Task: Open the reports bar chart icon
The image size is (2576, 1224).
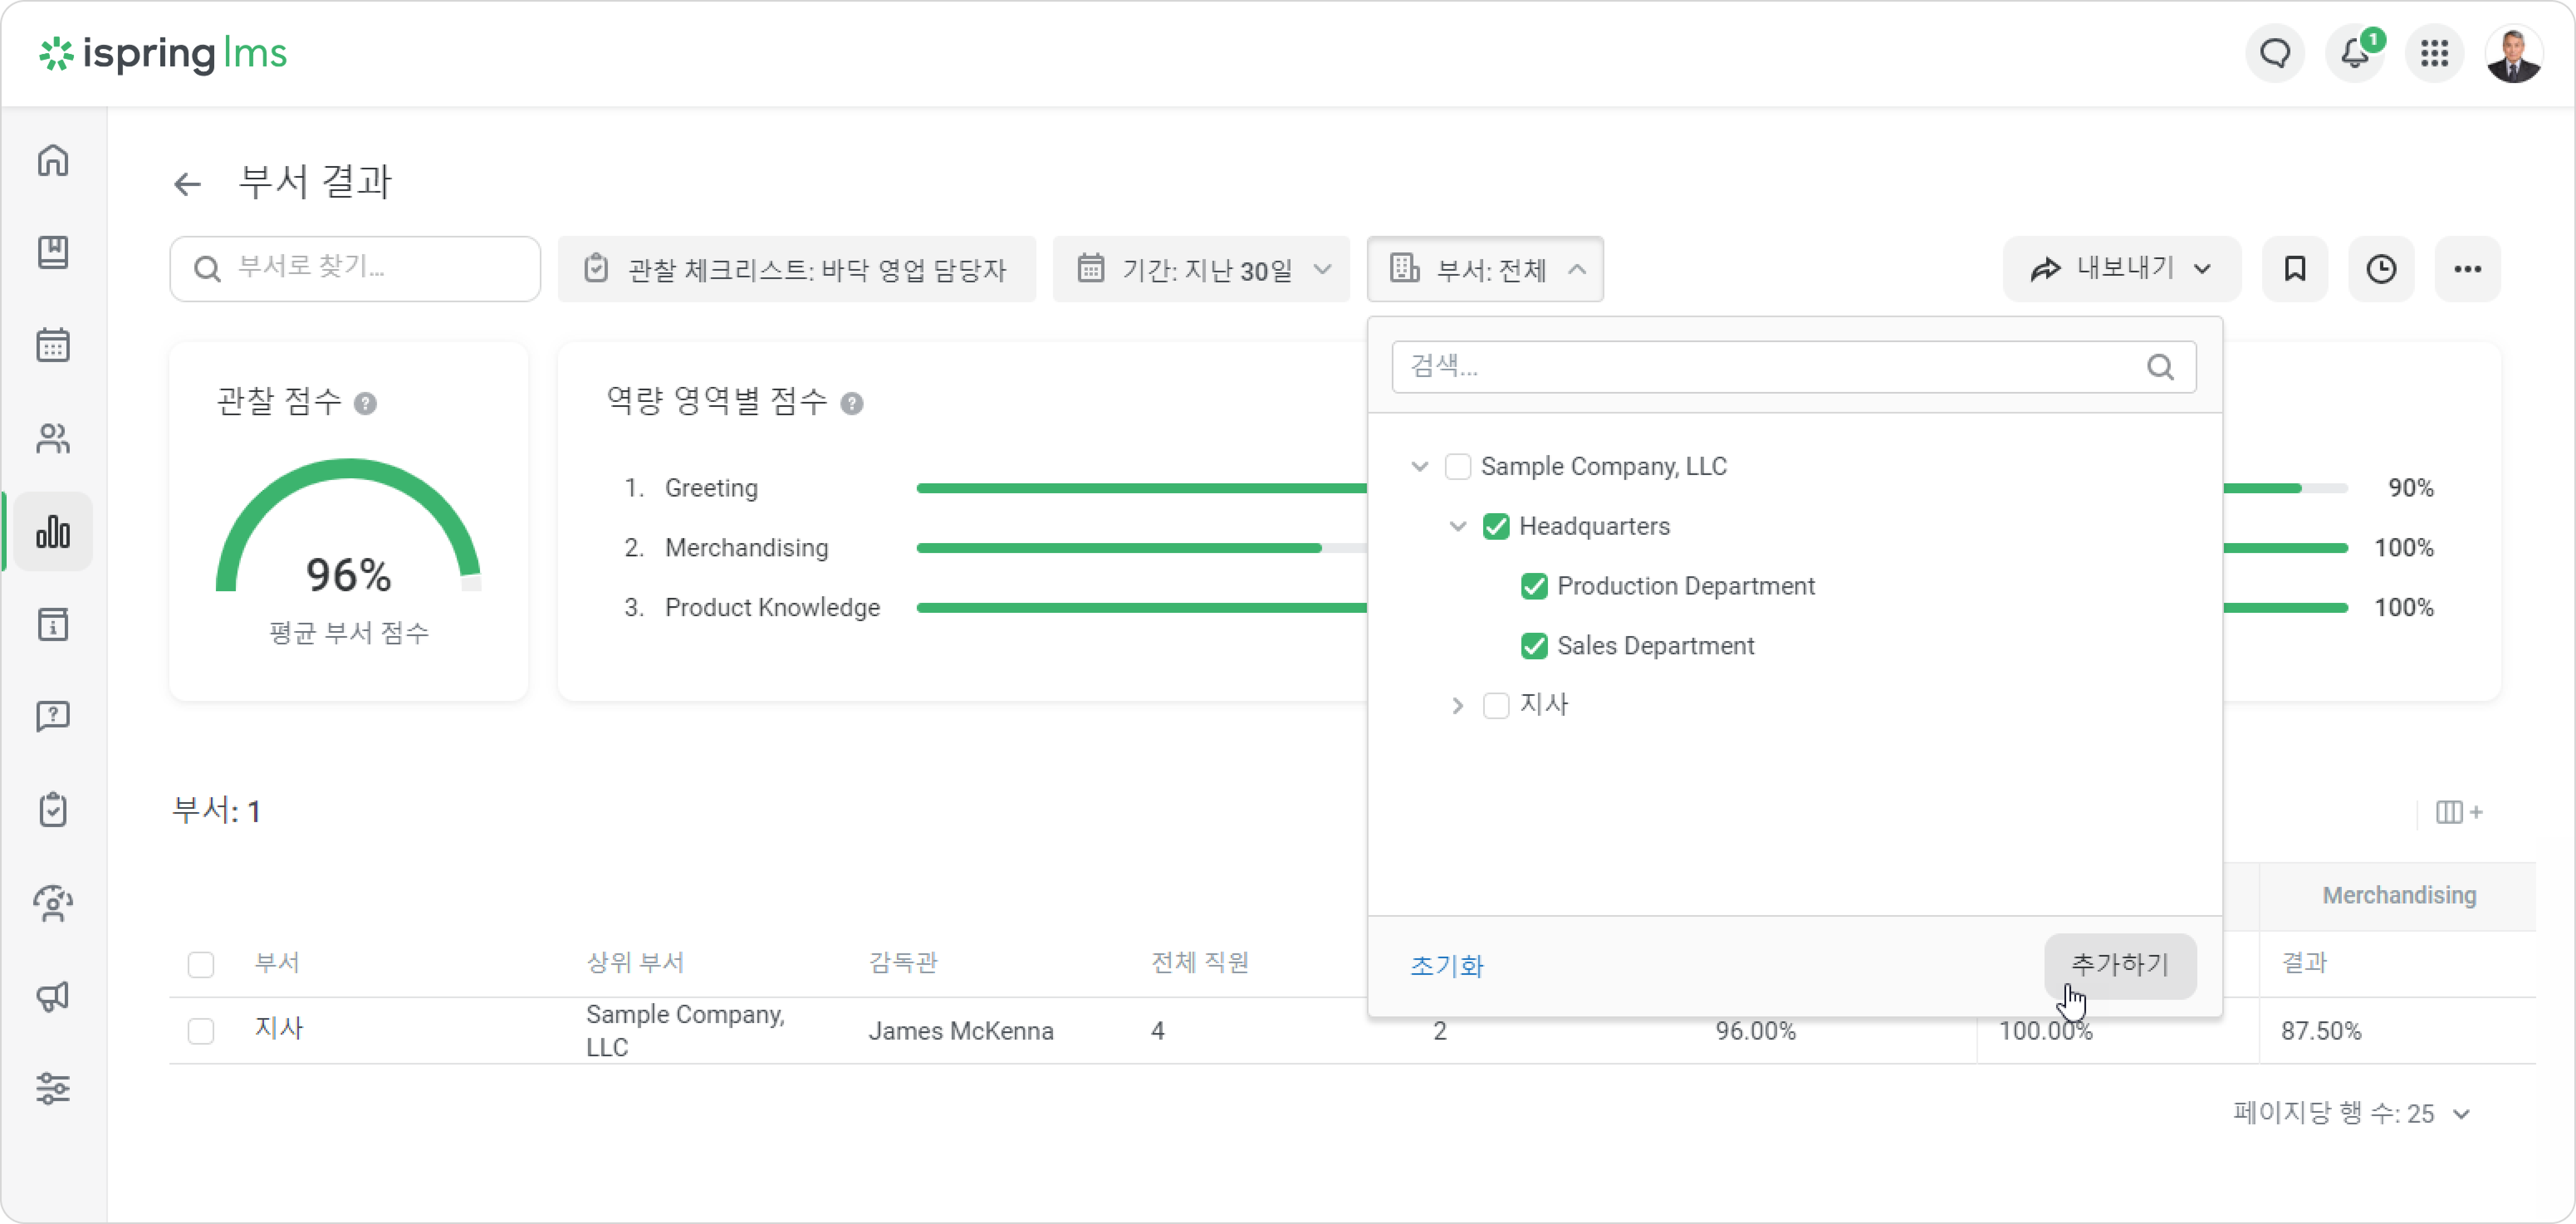Action: (x=53, y=531)
